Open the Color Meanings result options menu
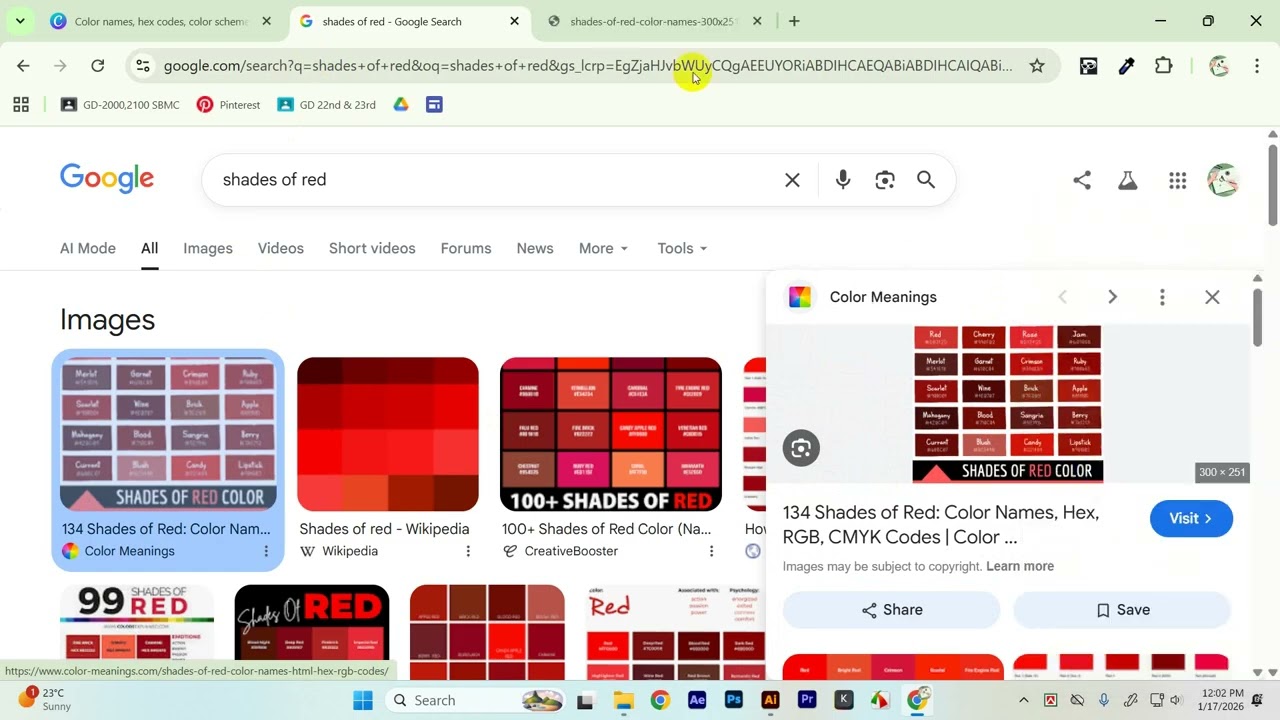Viewport: 1280px width, 720px height. [x=266, y=551]
